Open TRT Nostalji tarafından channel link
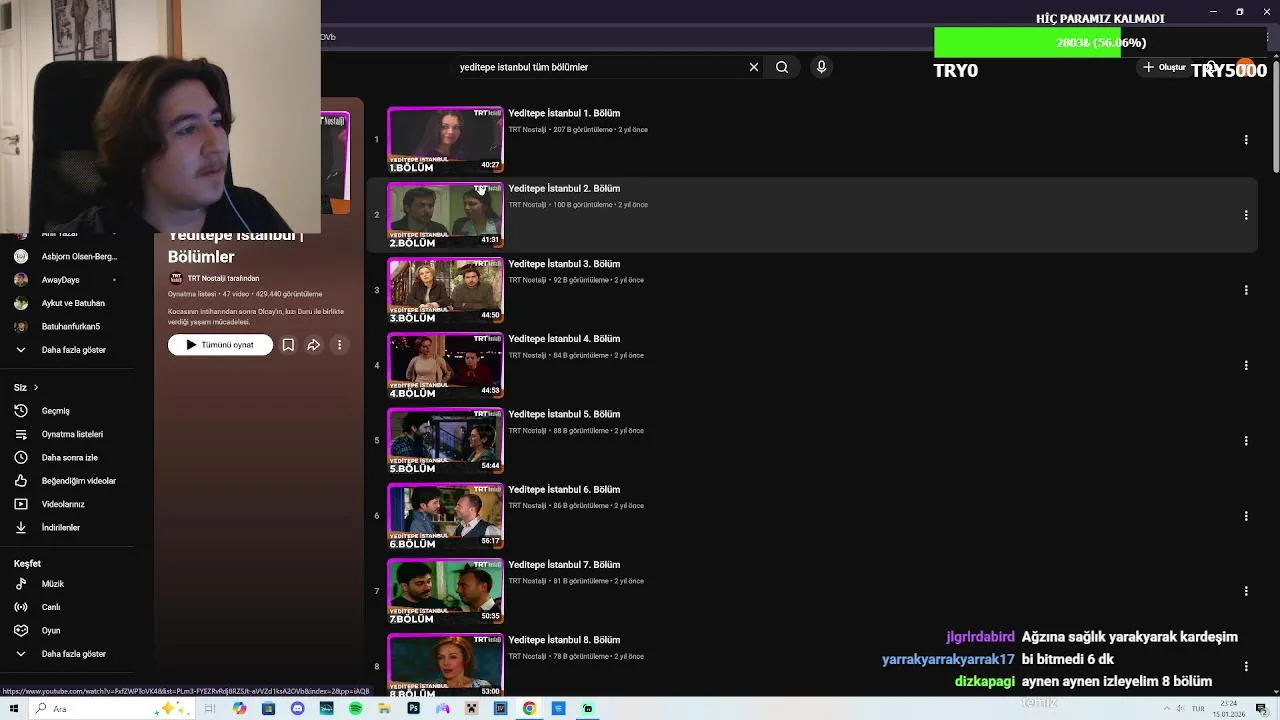 pos(223,278)
